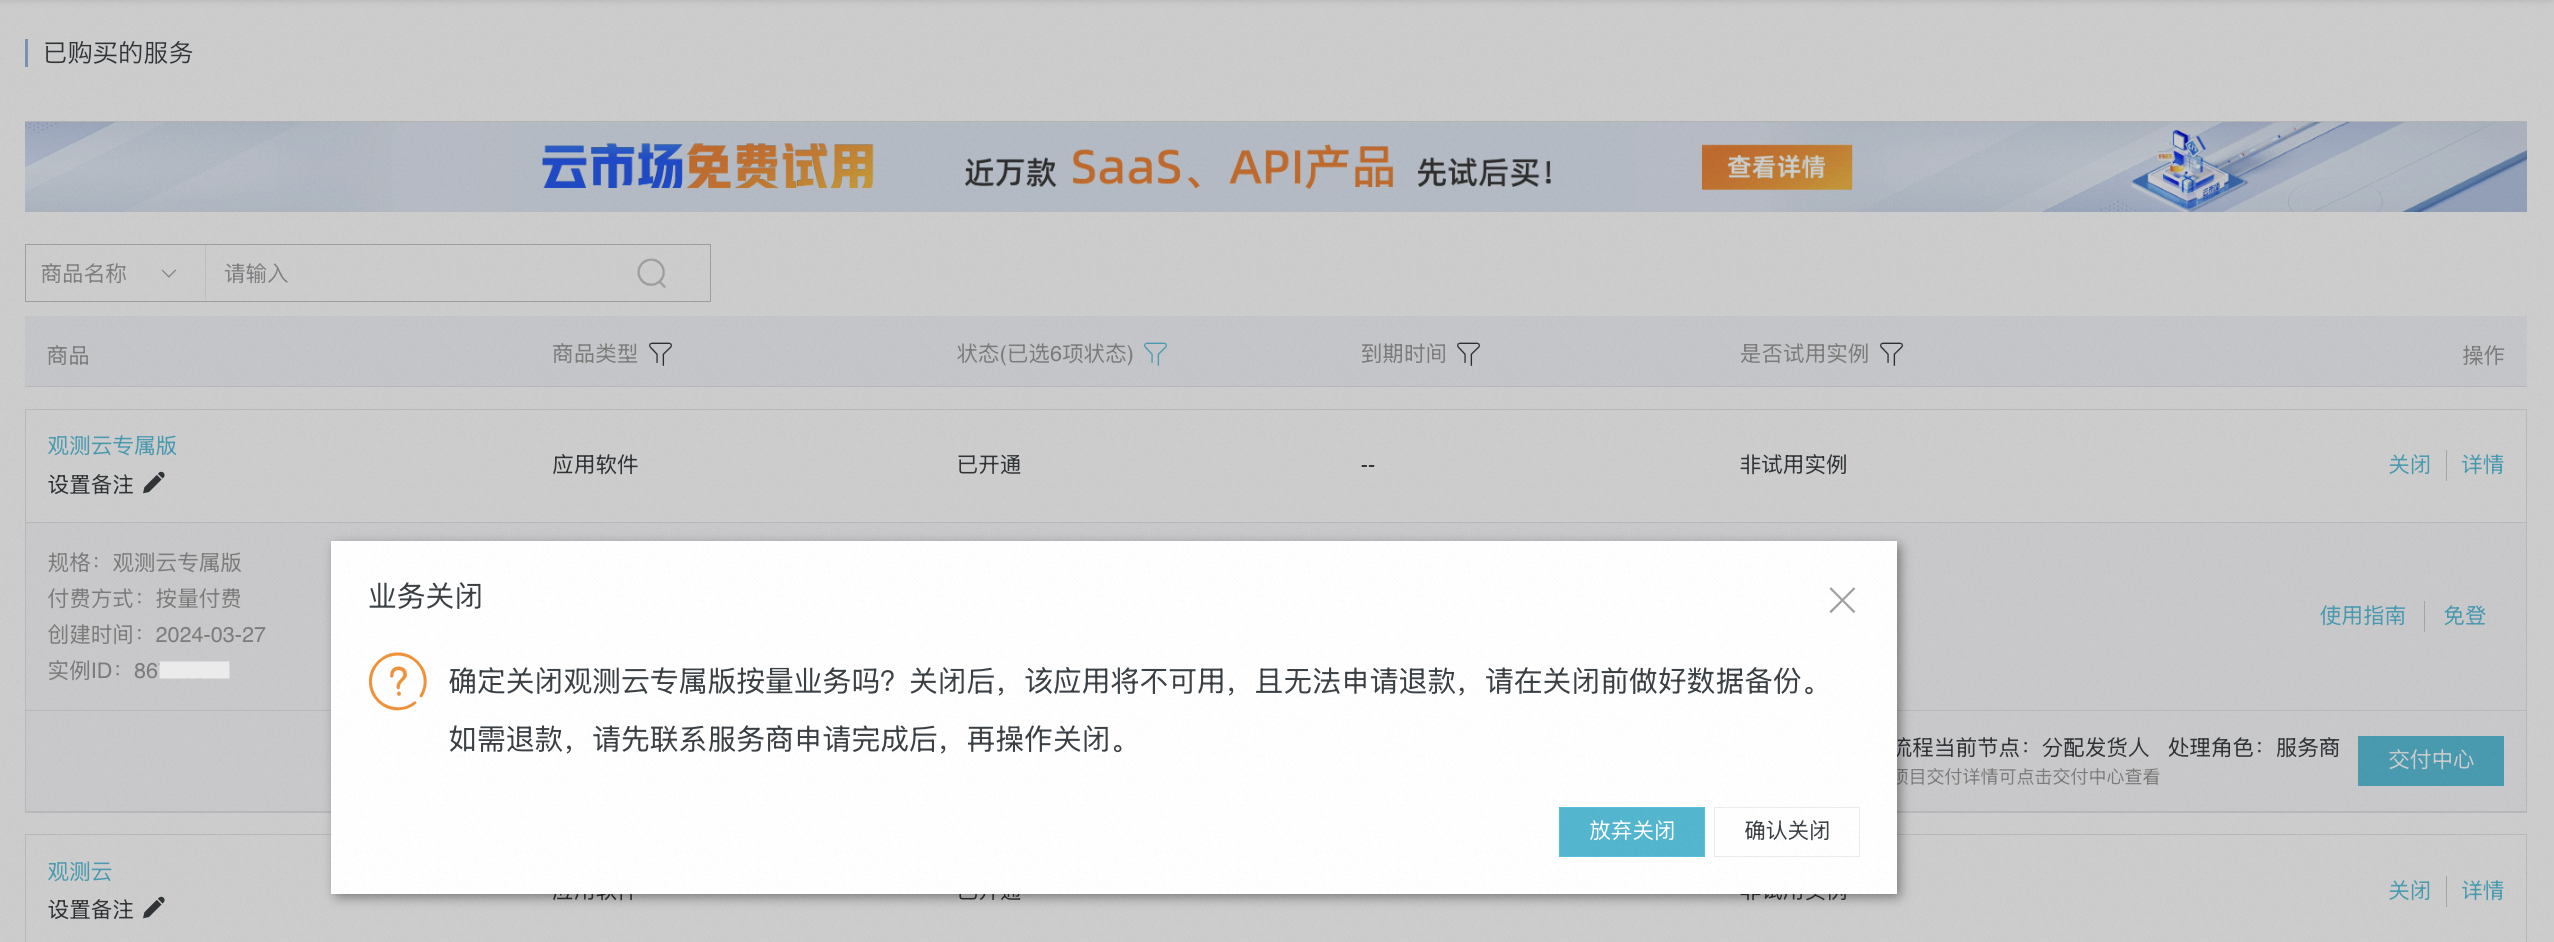The image size is (2554, 942).
Task: Click the 规格: 观测云专属版 text
Action: pos(144,563)
